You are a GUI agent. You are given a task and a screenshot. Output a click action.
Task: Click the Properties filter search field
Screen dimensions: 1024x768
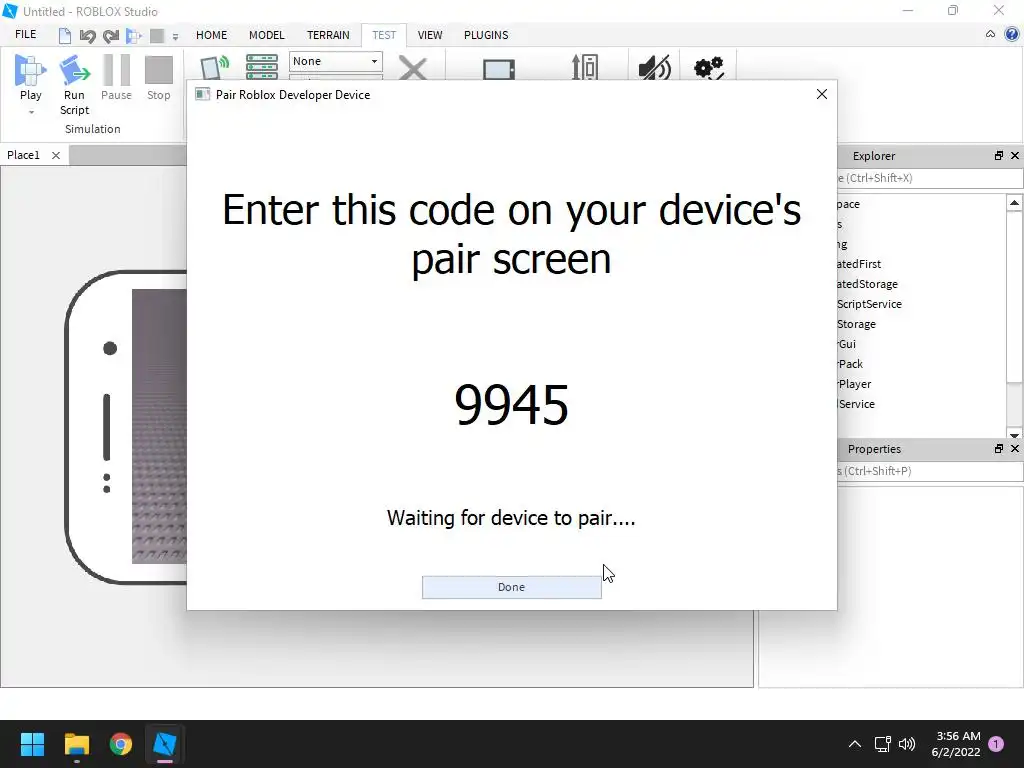930,471
